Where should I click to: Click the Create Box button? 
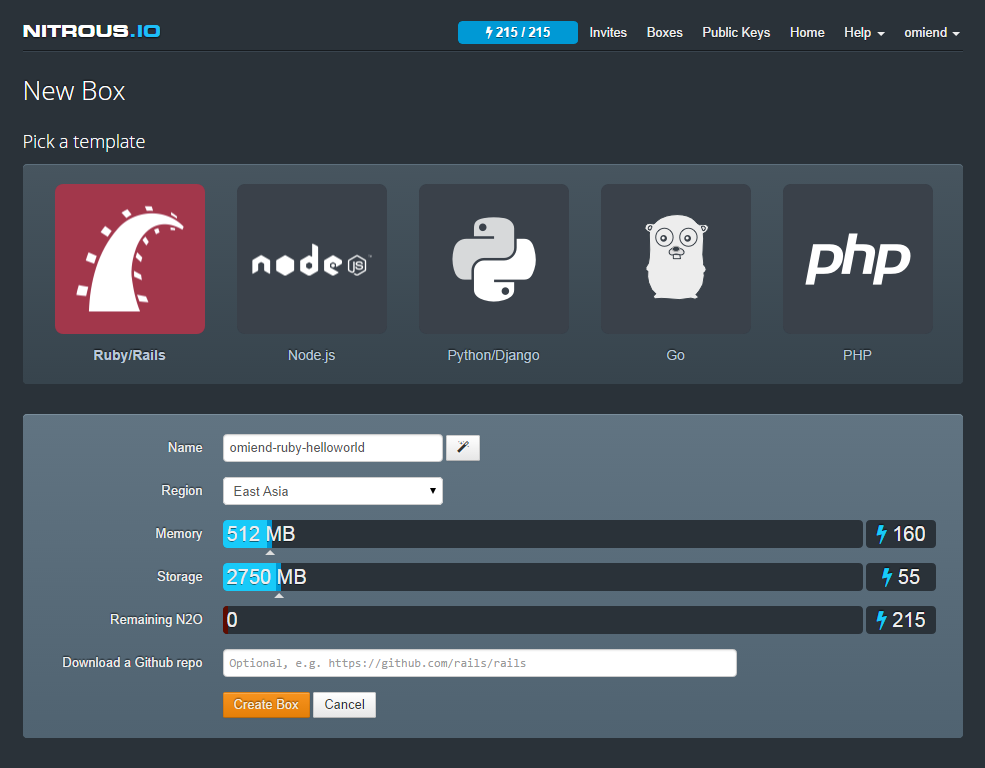pyautogui.click(x=266, y=705)
